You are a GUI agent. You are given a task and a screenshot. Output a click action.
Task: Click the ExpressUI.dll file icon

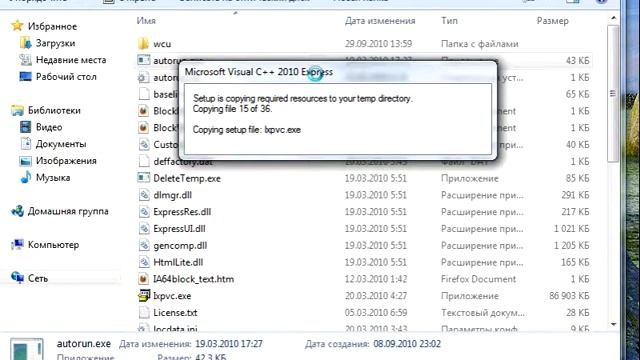pos(144,229)
